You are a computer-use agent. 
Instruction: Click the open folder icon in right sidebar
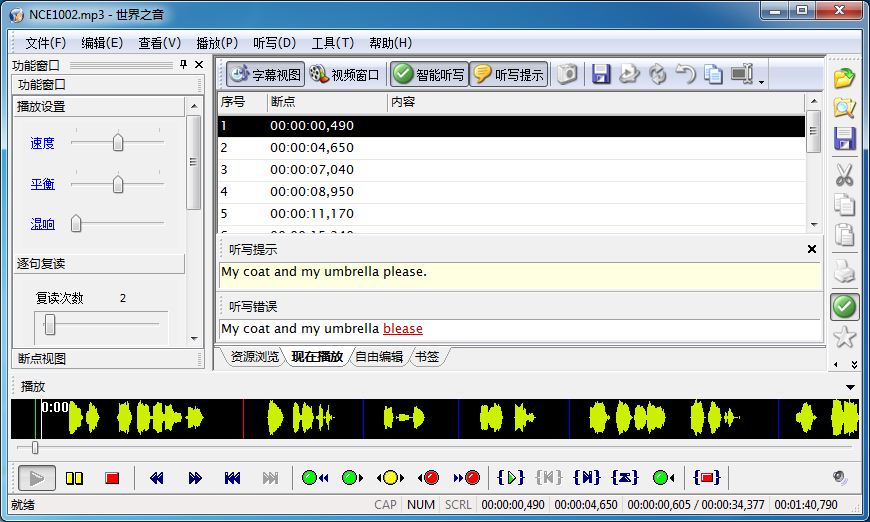click(844, 78)
